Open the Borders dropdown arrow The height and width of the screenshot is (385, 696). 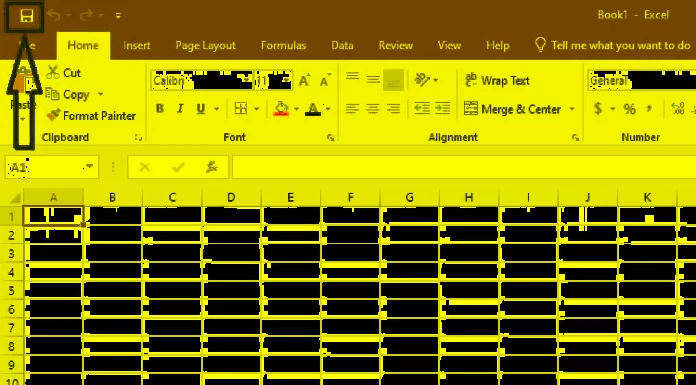click(257, 109)
